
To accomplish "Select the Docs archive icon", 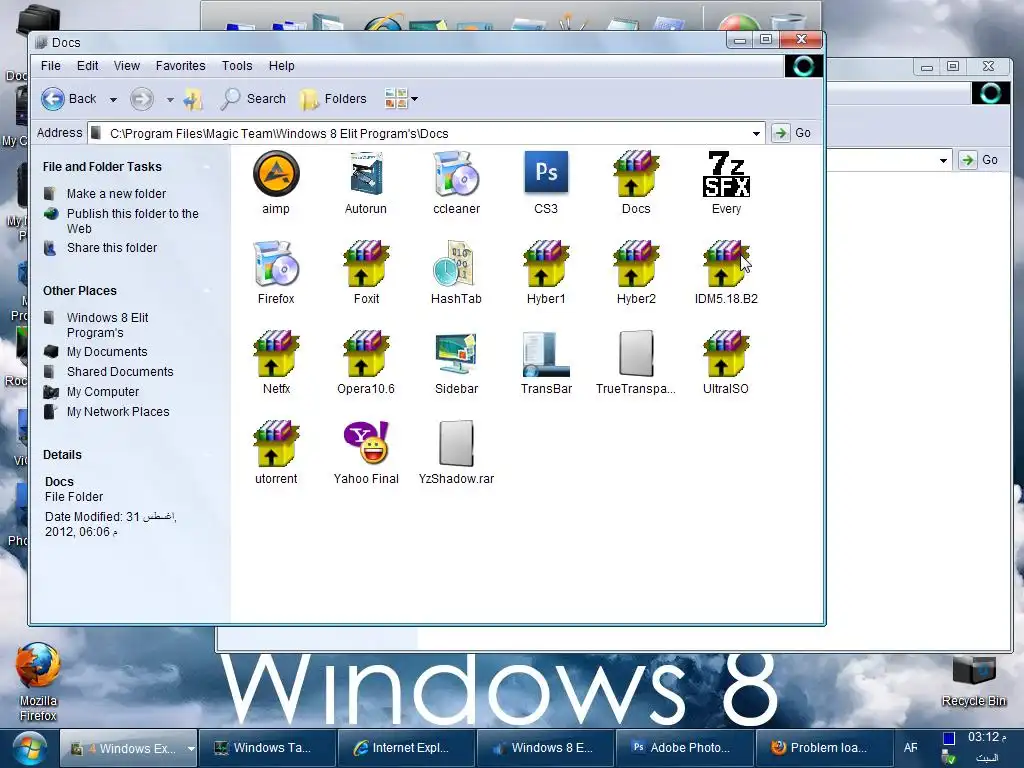I will point(636,174).
